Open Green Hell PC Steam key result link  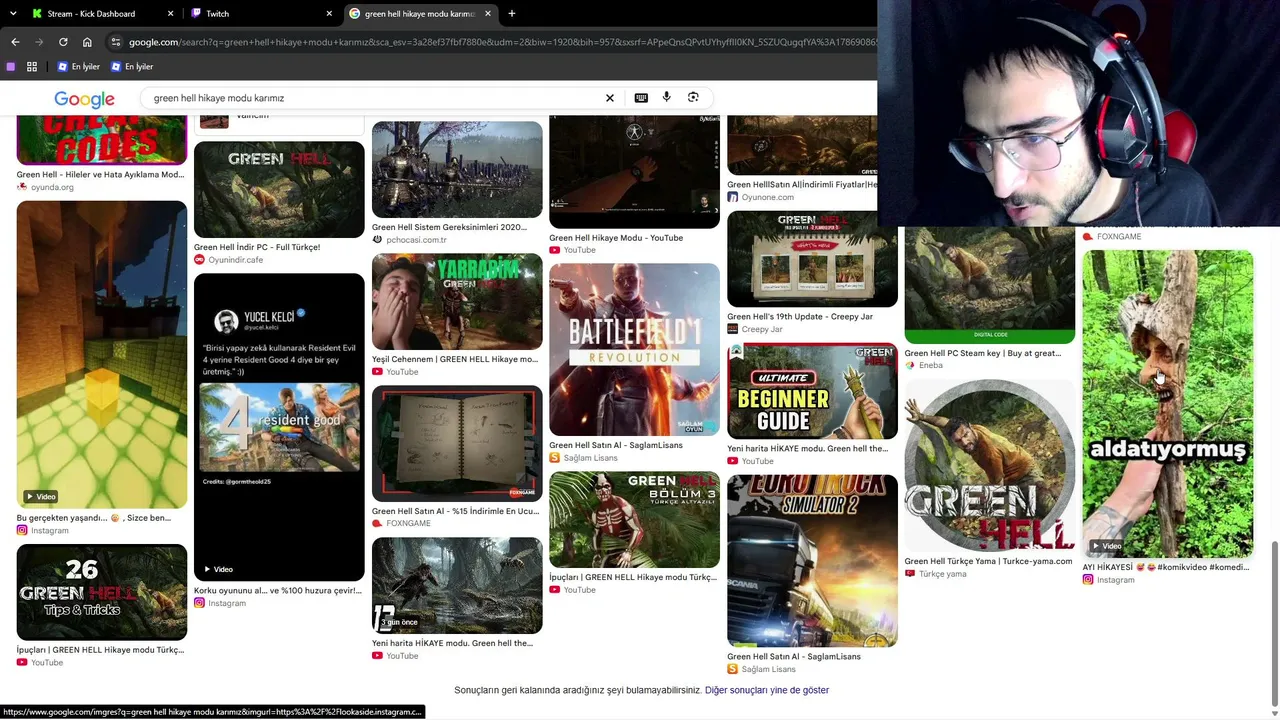tap(983, 353)
